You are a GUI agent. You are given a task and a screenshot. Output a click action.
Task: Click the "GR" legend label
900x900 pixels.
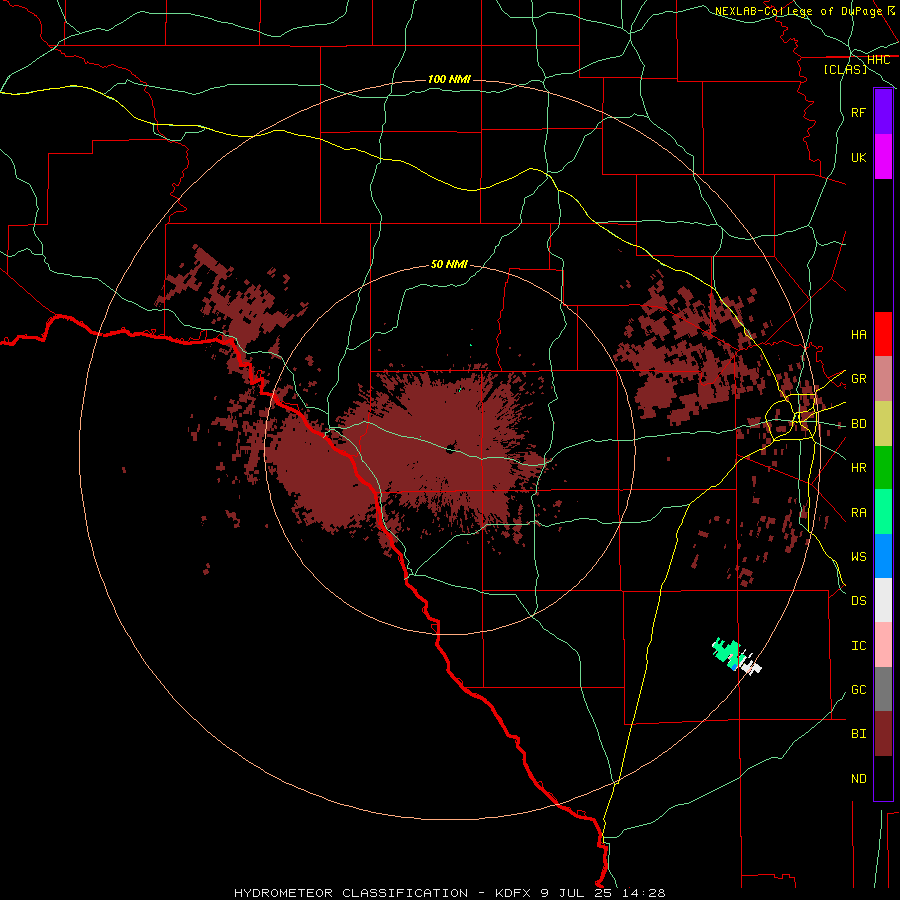858,379
